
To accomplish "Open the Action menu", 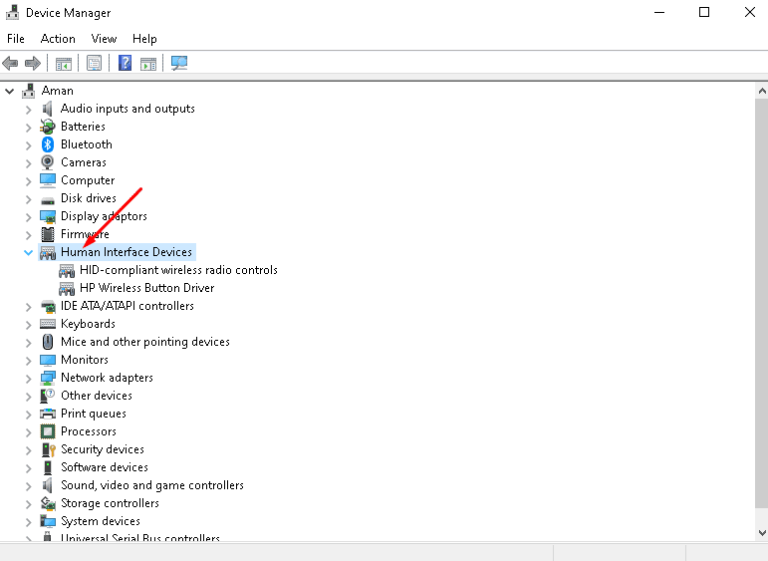I will tap(58, 38).
